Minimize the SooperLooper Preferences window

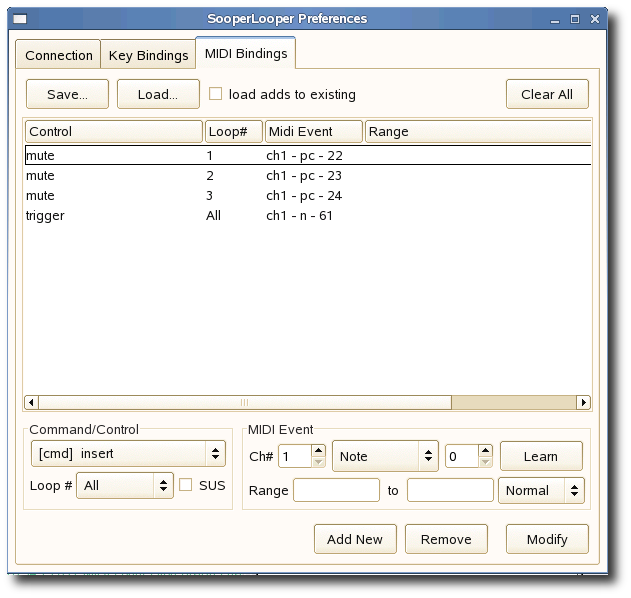(x=555, y=19)
